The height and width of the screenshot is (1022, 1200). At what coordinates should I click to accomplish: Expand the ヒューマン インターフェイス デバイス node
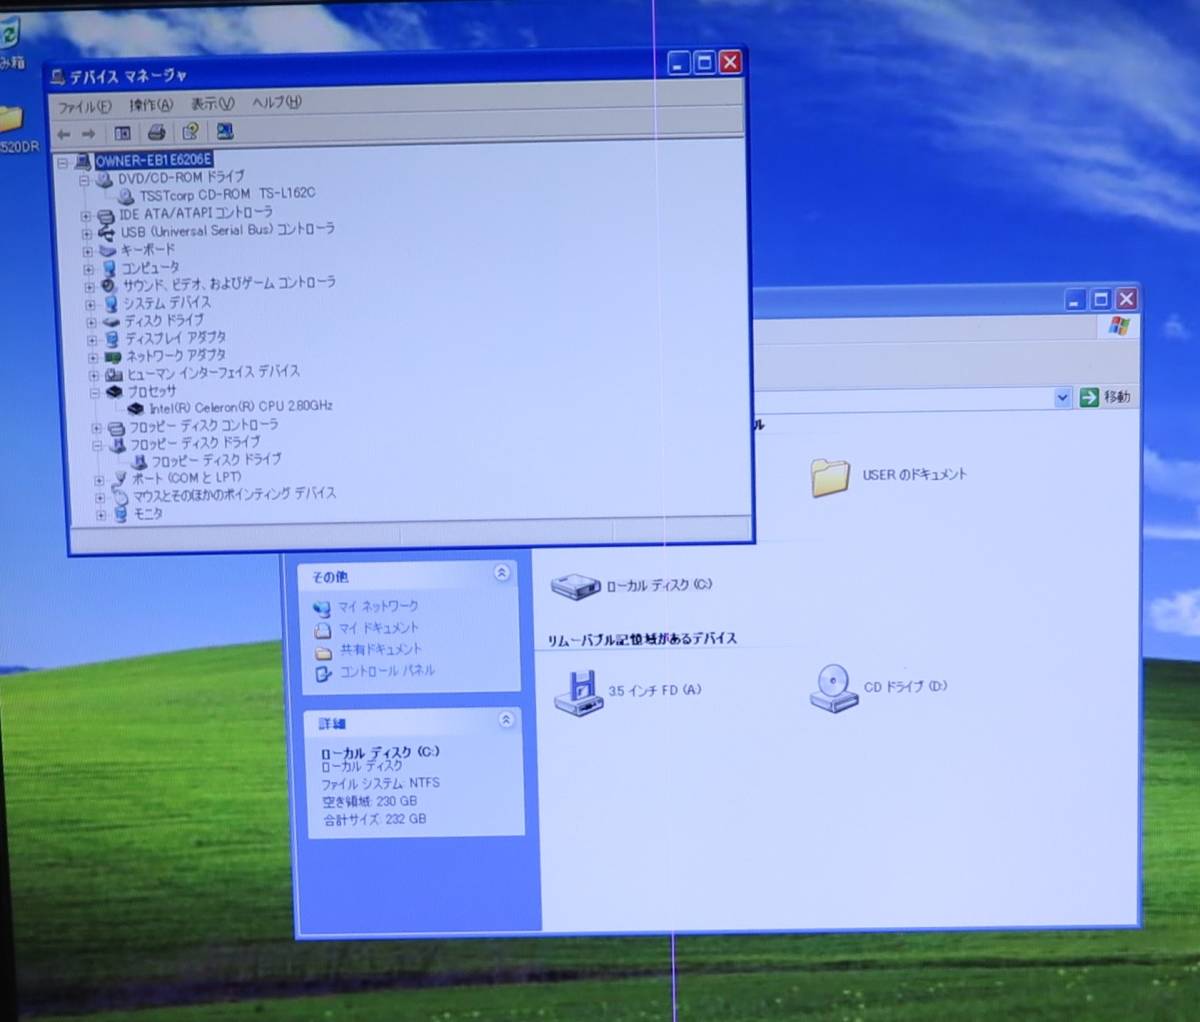[x=95, y=376]
